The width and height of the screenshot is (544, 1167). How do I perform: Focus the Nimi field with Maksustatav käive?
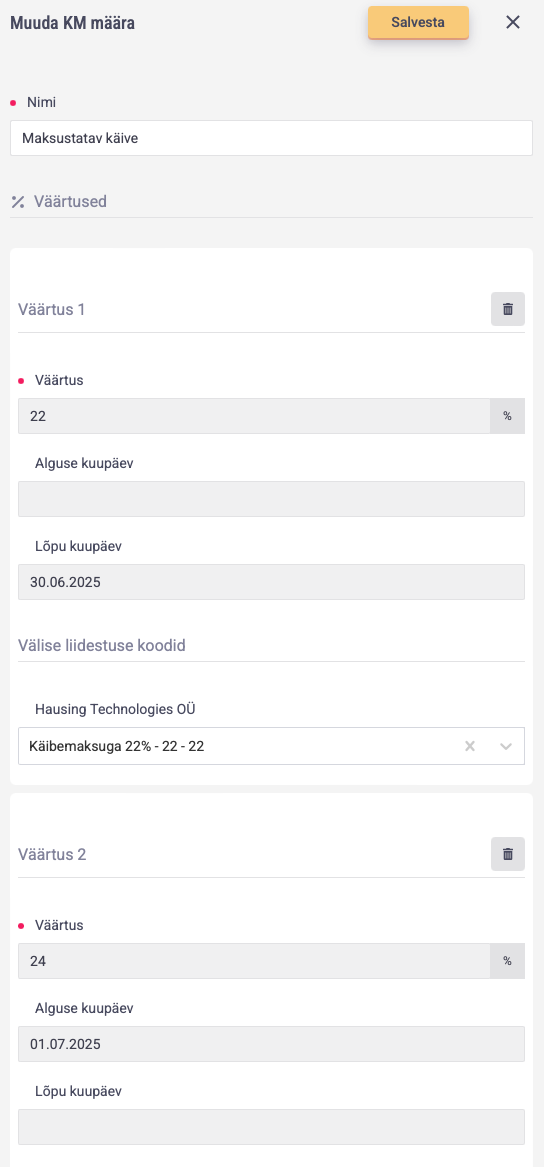pyautogui.click(x=271, y=138)
